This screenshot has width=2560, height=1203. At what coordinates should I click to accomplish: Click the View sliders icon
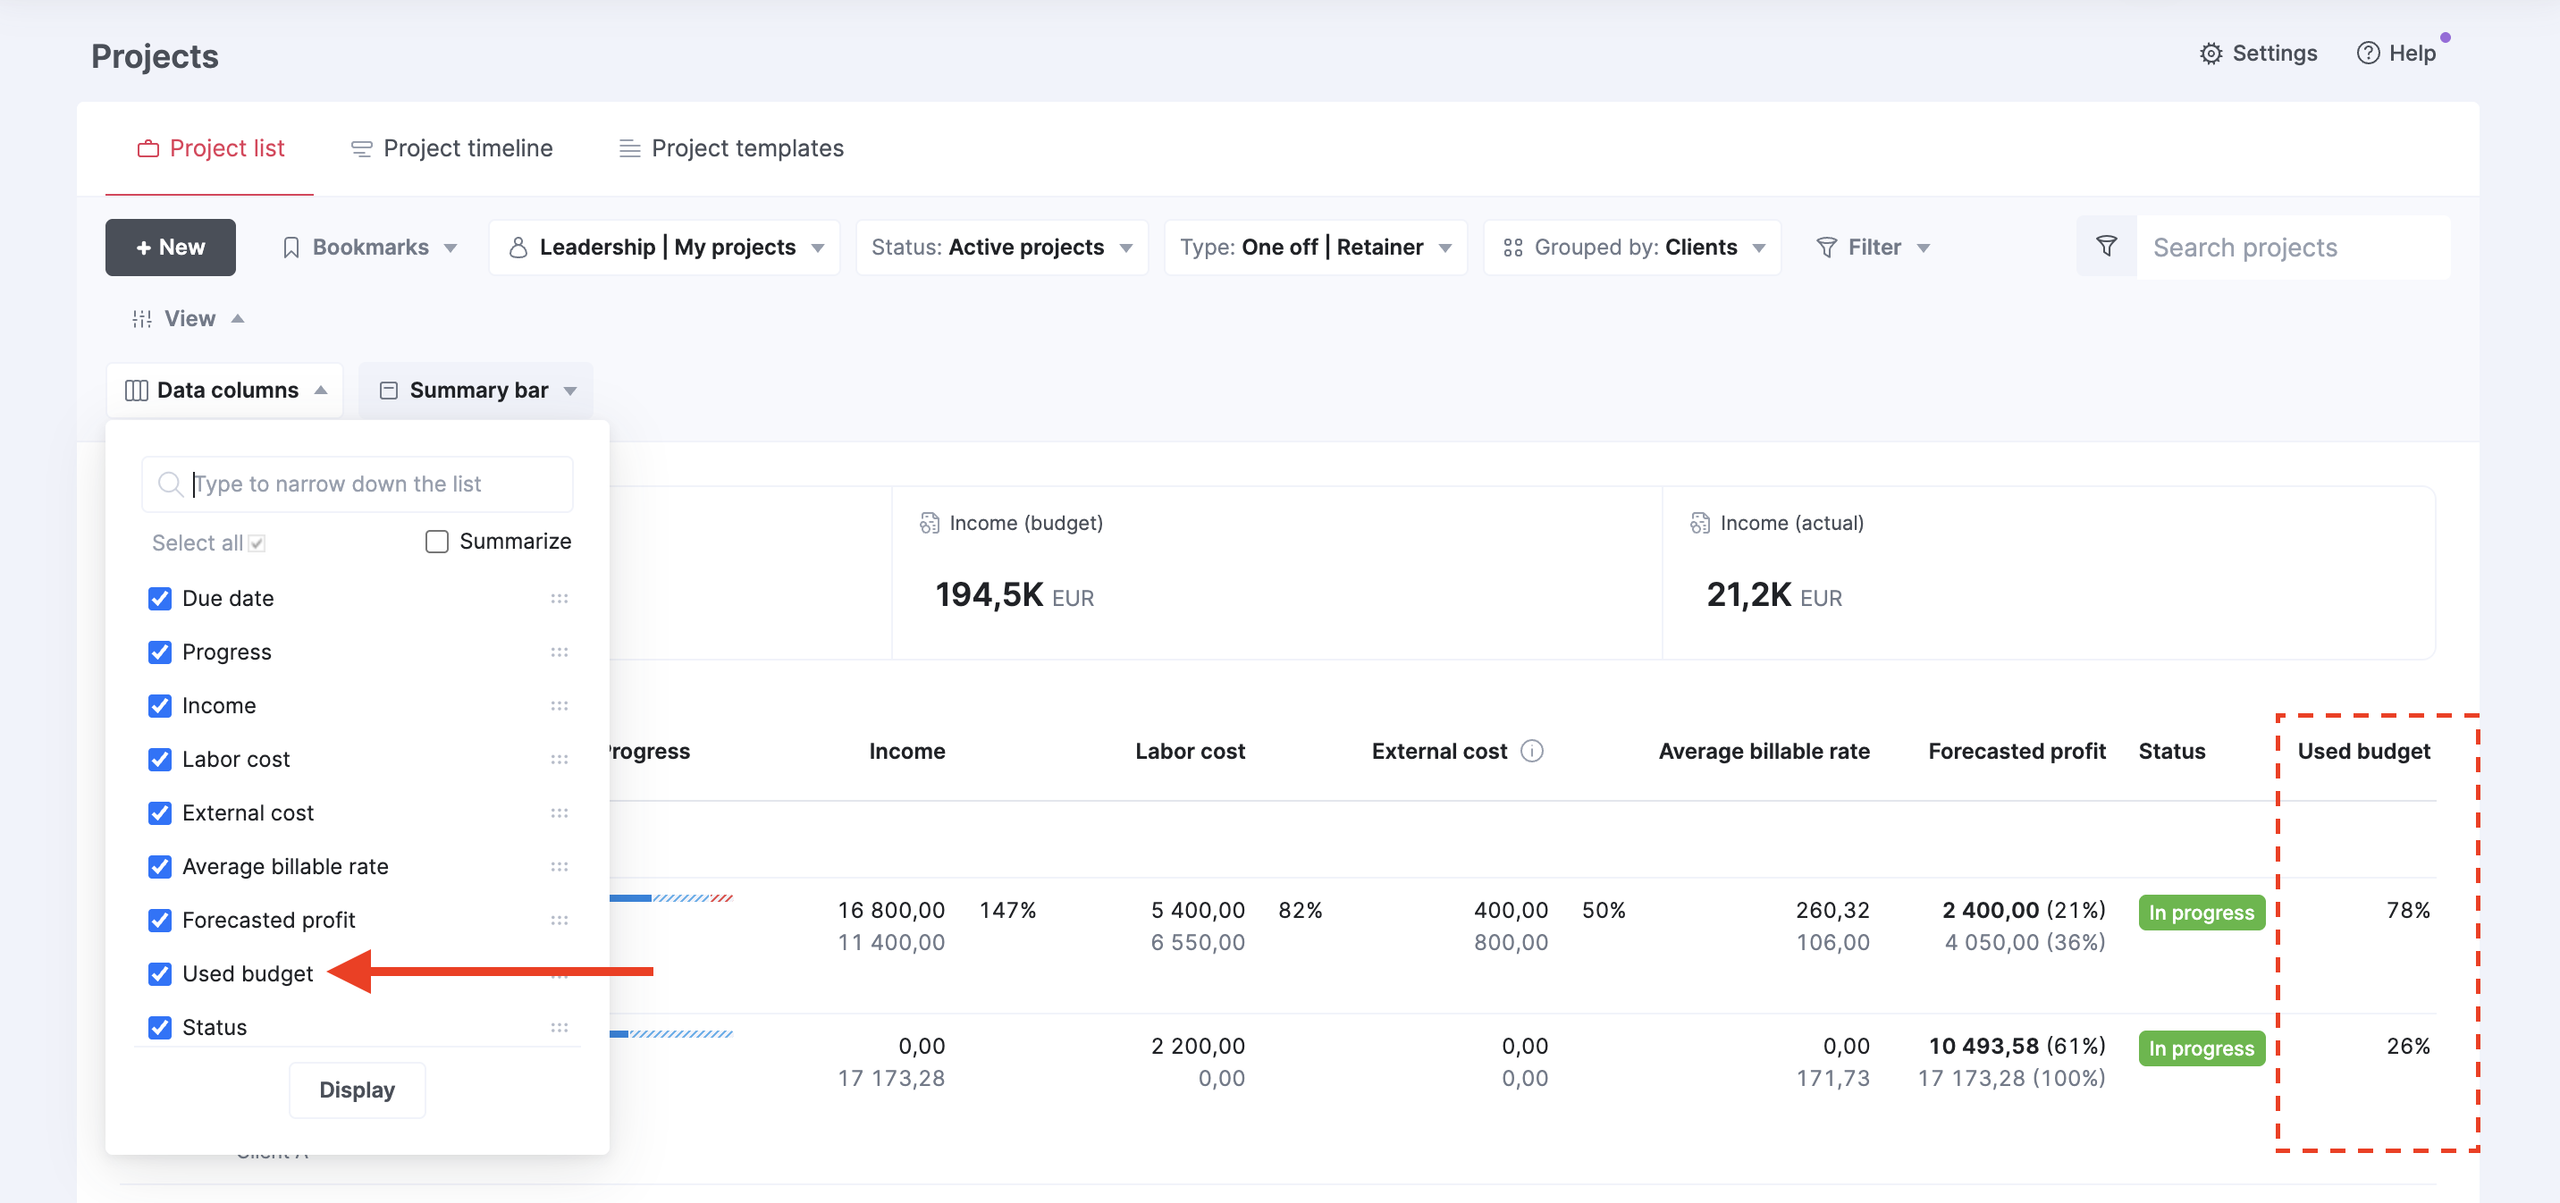142,319
